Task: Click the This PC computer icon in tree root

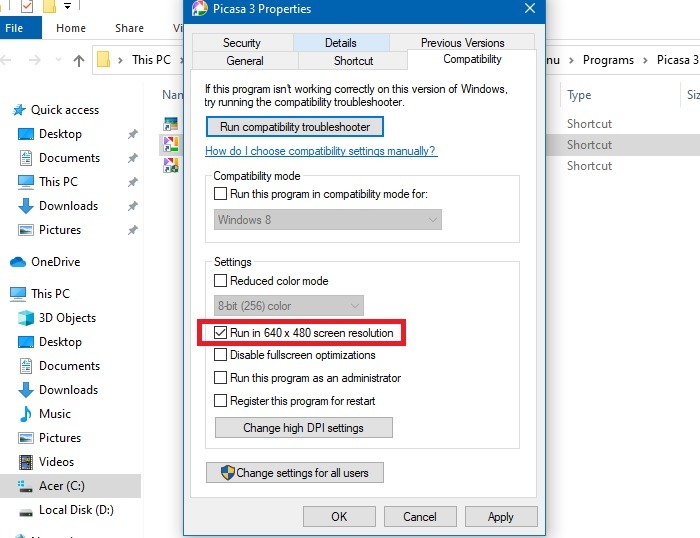Action: point(18,294)
